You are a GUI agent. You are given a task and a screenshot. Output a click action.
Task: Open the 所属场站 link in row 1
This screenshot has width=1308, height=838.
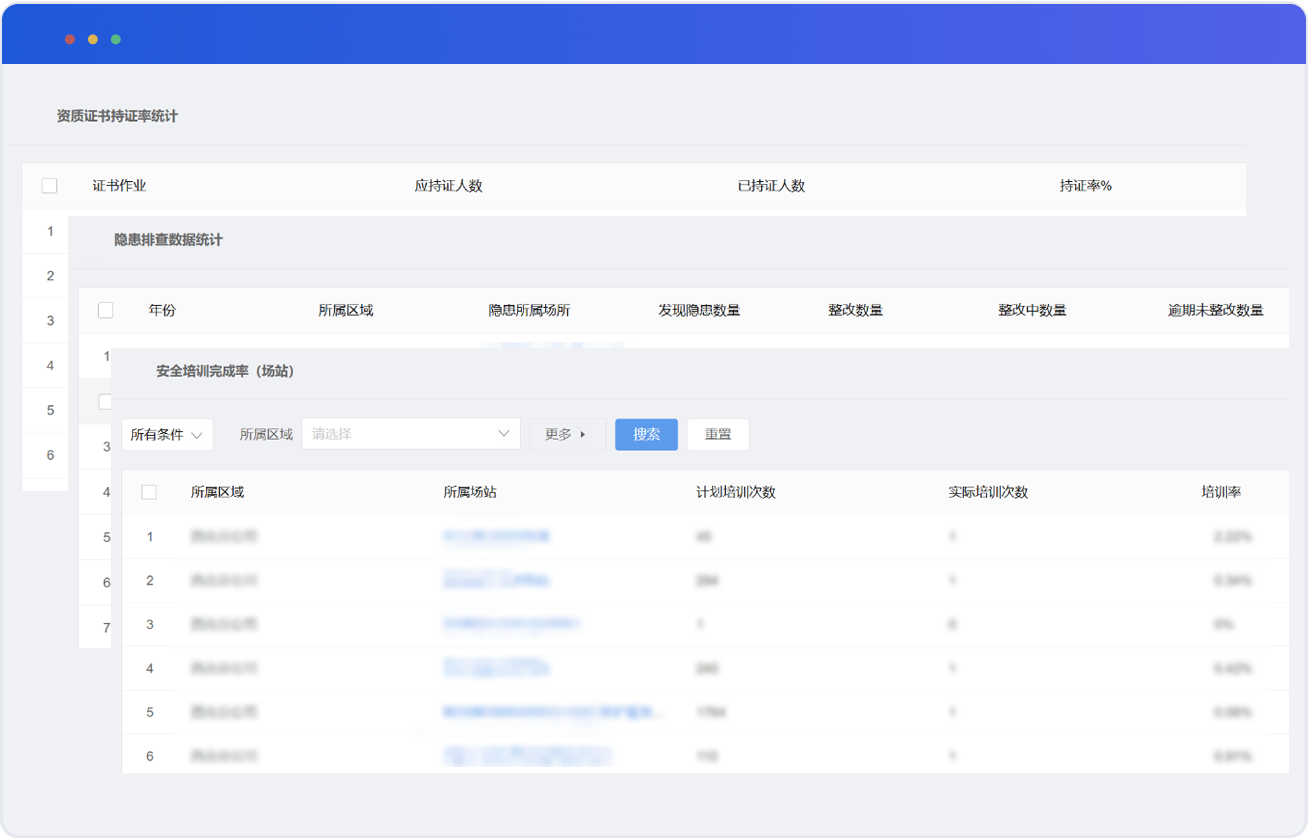496,537
